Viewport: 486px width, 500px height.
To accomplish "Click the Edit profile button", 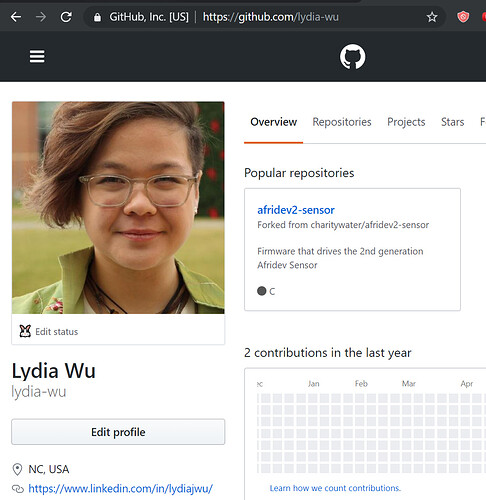I will click(118, 432).
